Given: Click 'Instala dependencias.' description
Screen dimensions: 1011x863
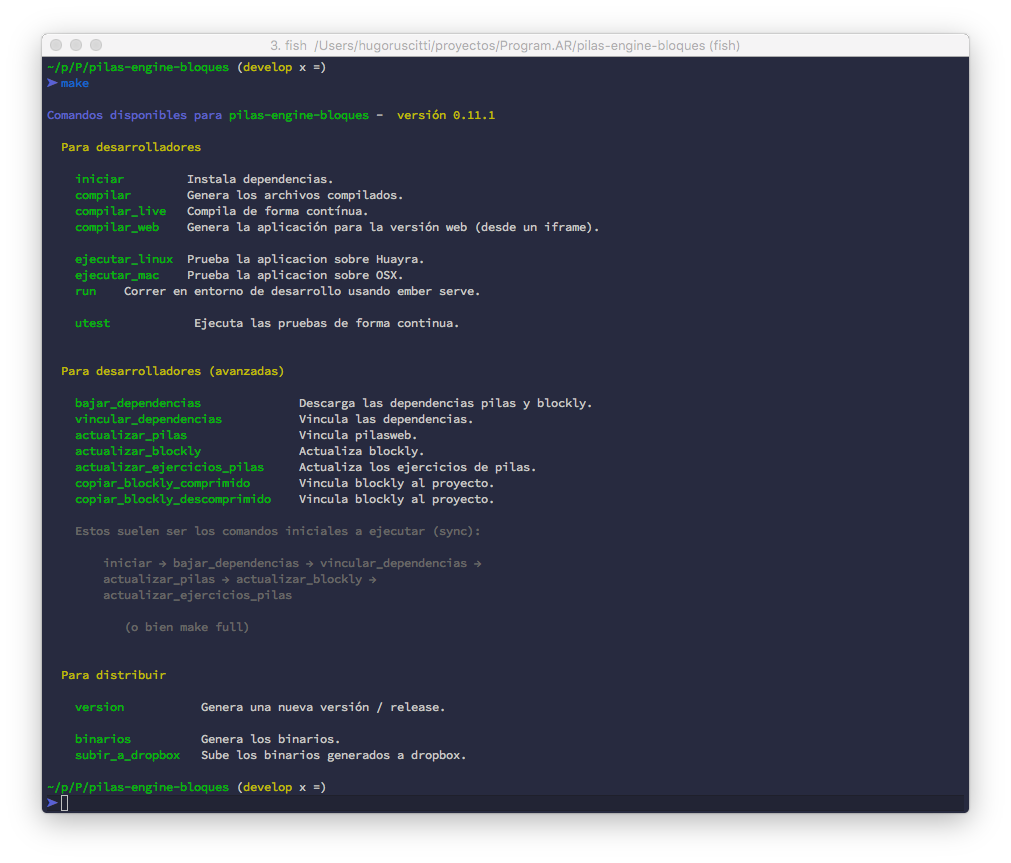Looking at the screenshot, I should 260,179.
